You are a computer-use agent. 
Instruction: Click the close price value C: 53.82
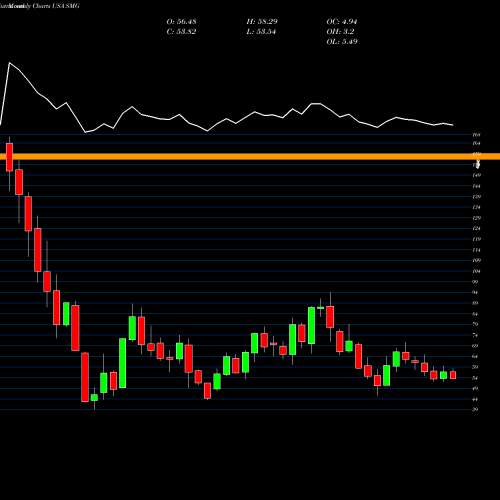pyautogui.click(x=181, y=32)
